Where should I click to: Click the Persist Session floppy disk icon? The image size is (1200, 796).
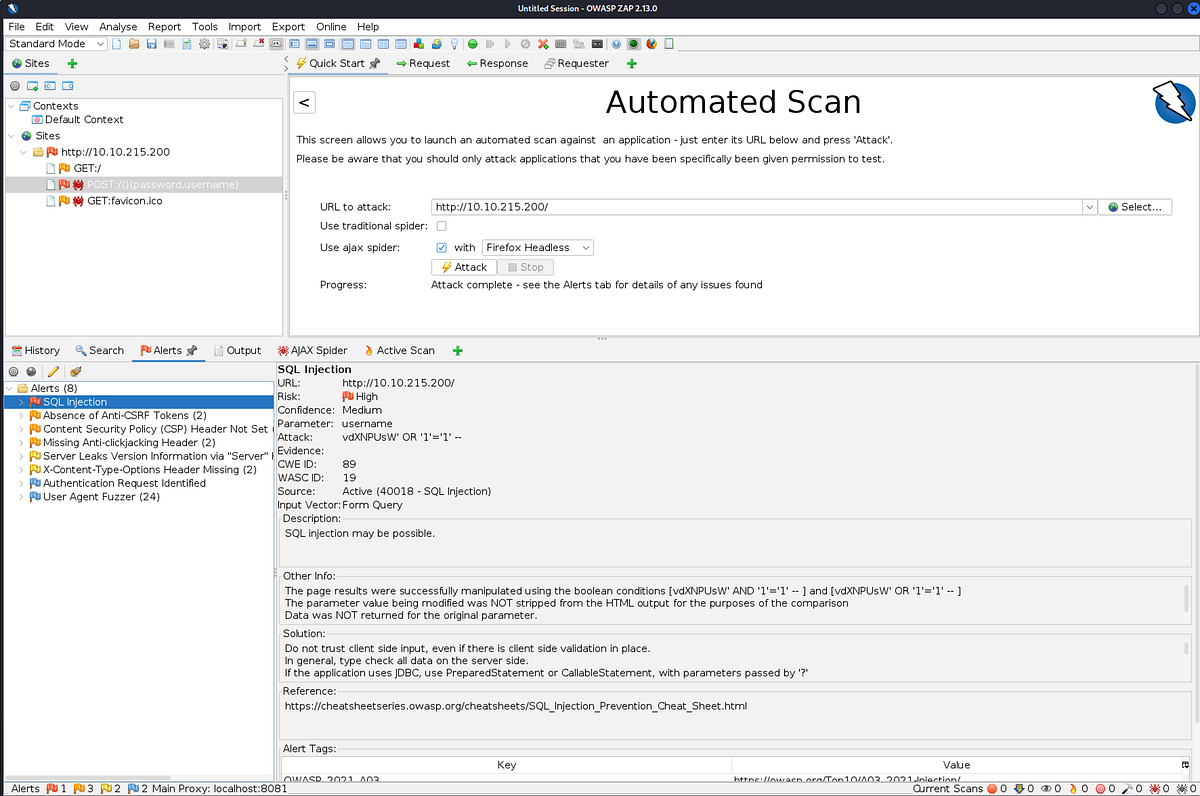[152, 44]
